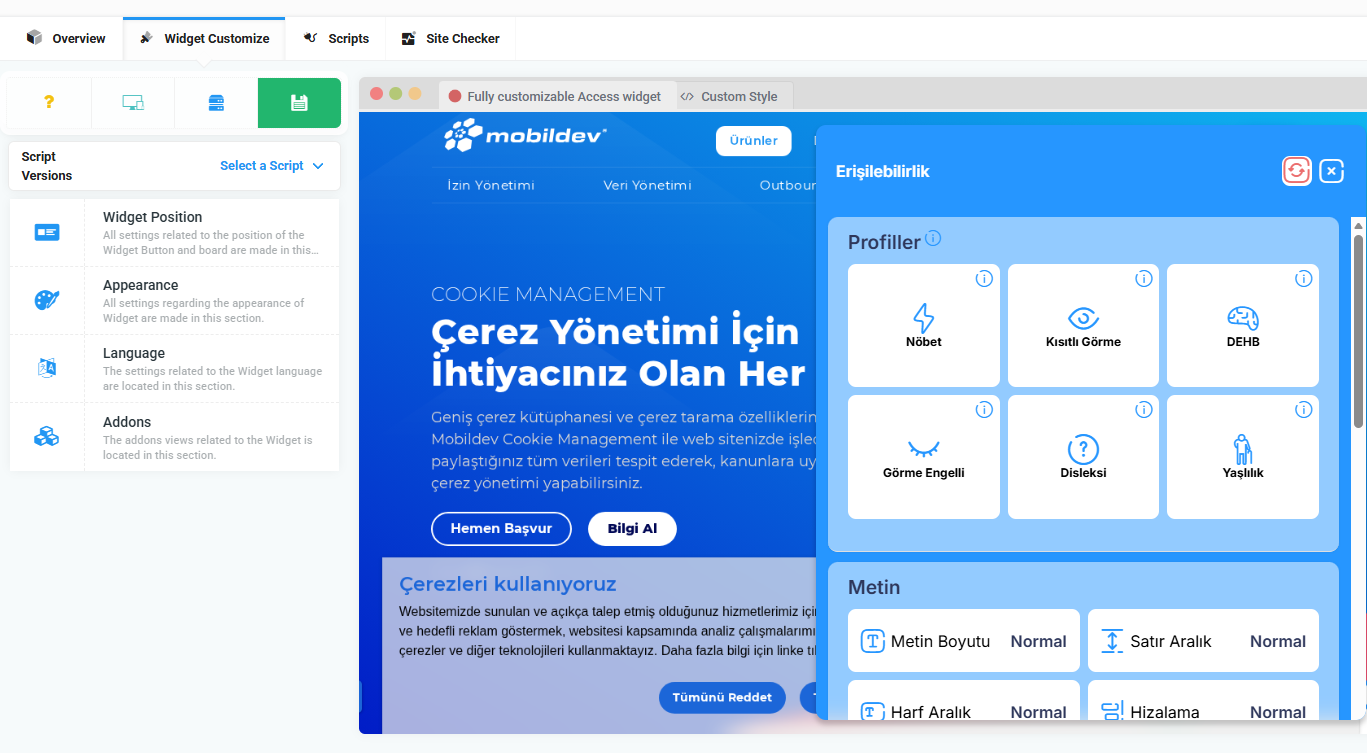
Task: Open the Custom Style tab
Action: pyautogui.click(x=730, y=97)
